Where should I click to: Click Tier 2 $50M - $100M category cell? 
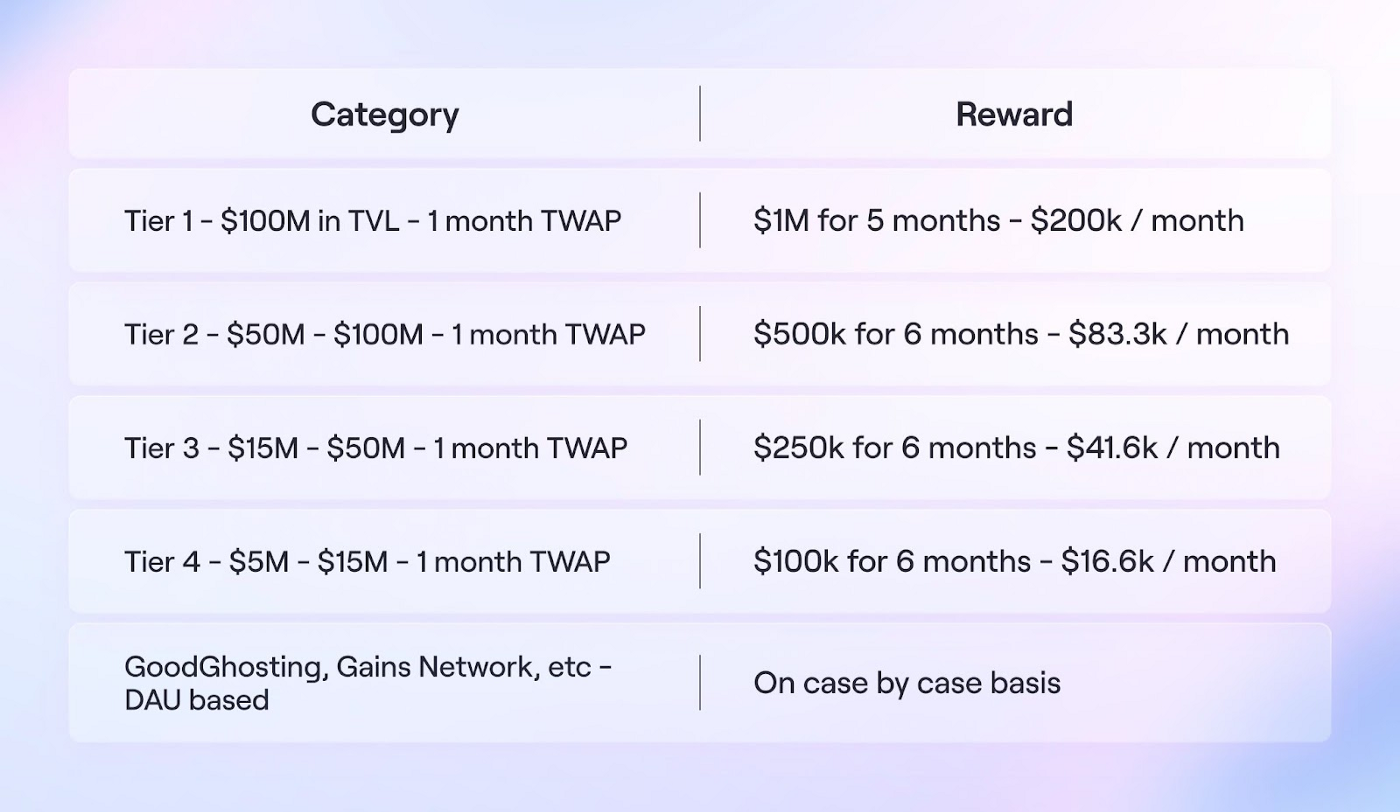click(x=385, y=333)
